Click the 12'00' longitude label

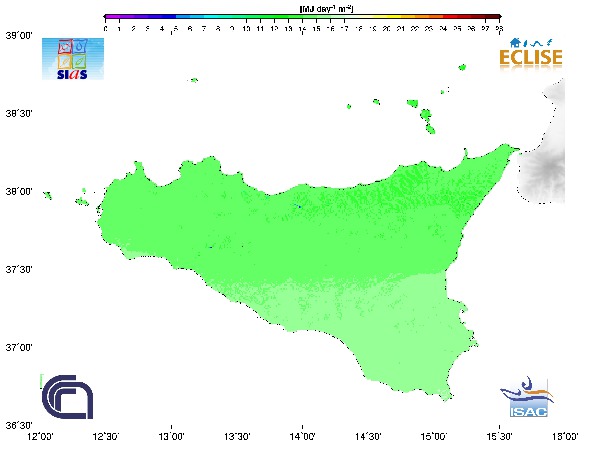[41, 436]
